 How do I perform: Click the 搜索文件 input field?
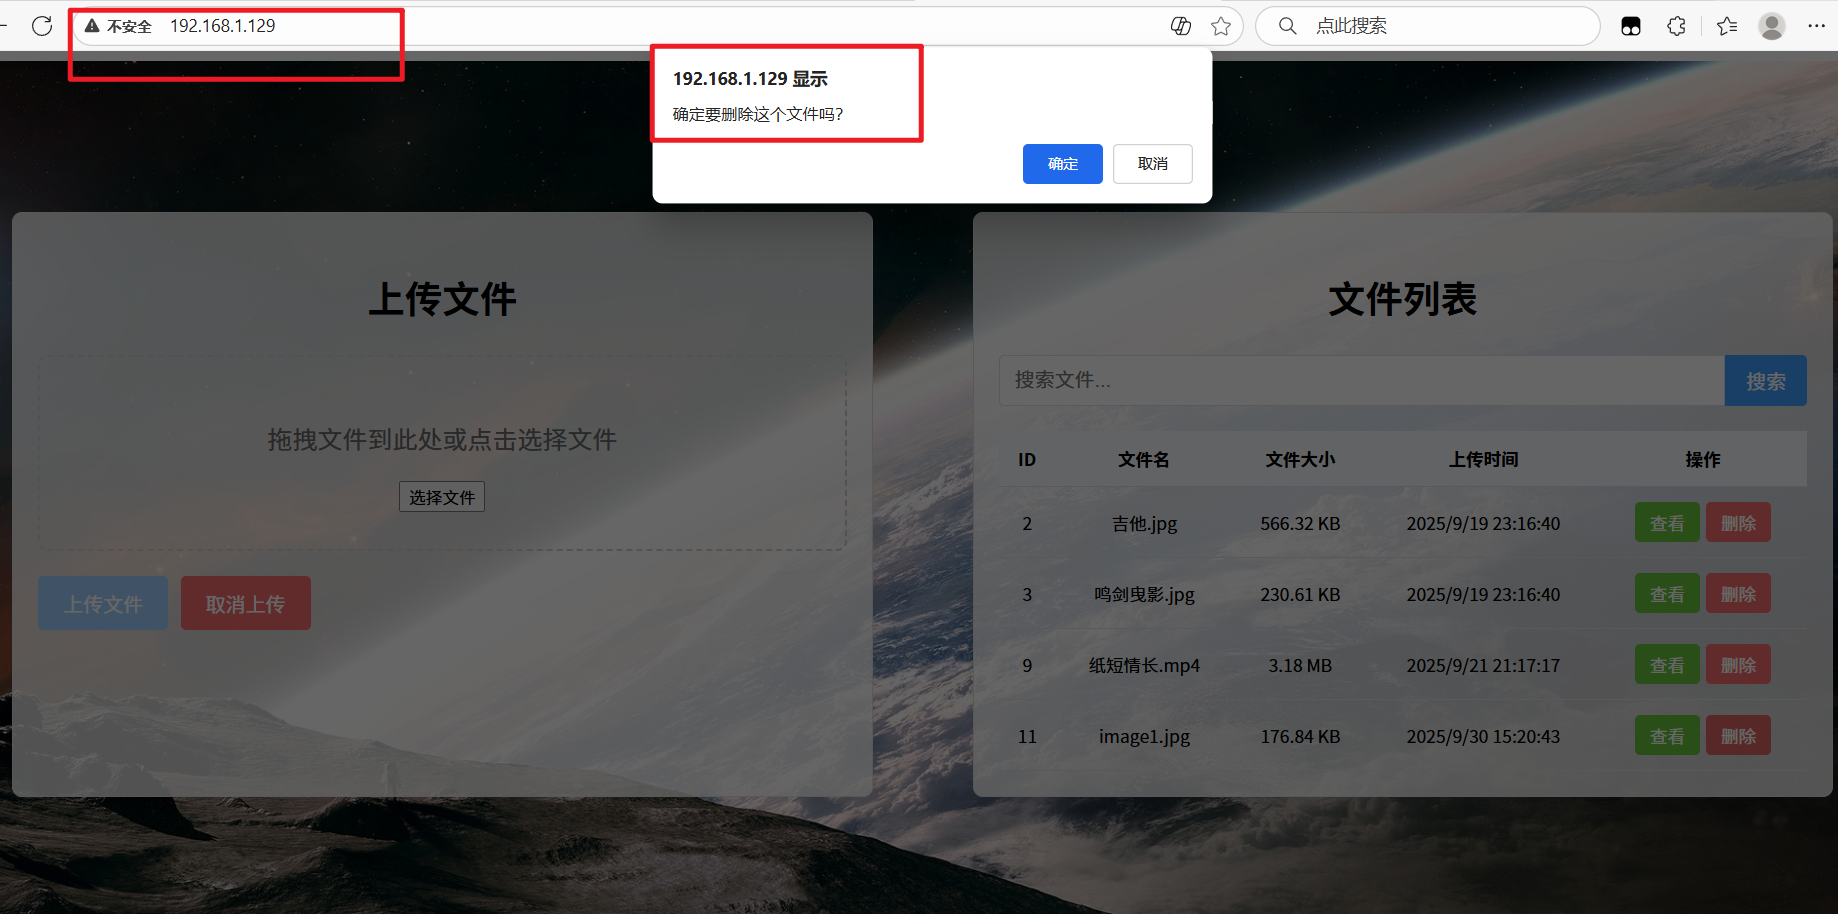coord(1362,380)
